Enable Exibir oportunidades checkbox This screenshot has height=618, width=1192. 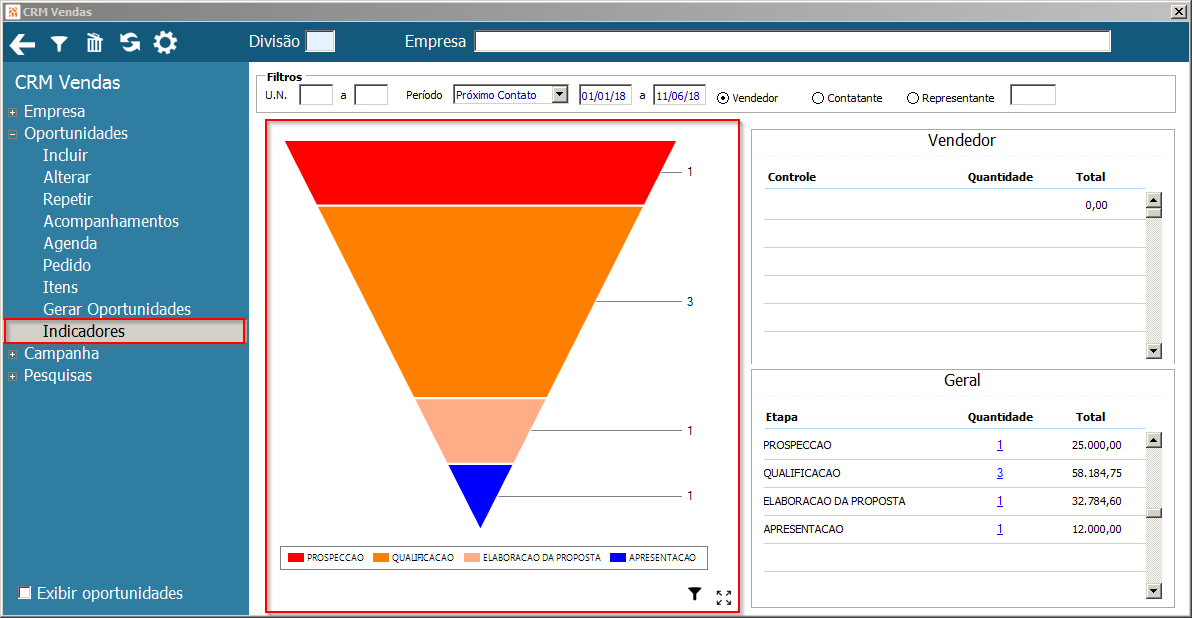point(25,593)
